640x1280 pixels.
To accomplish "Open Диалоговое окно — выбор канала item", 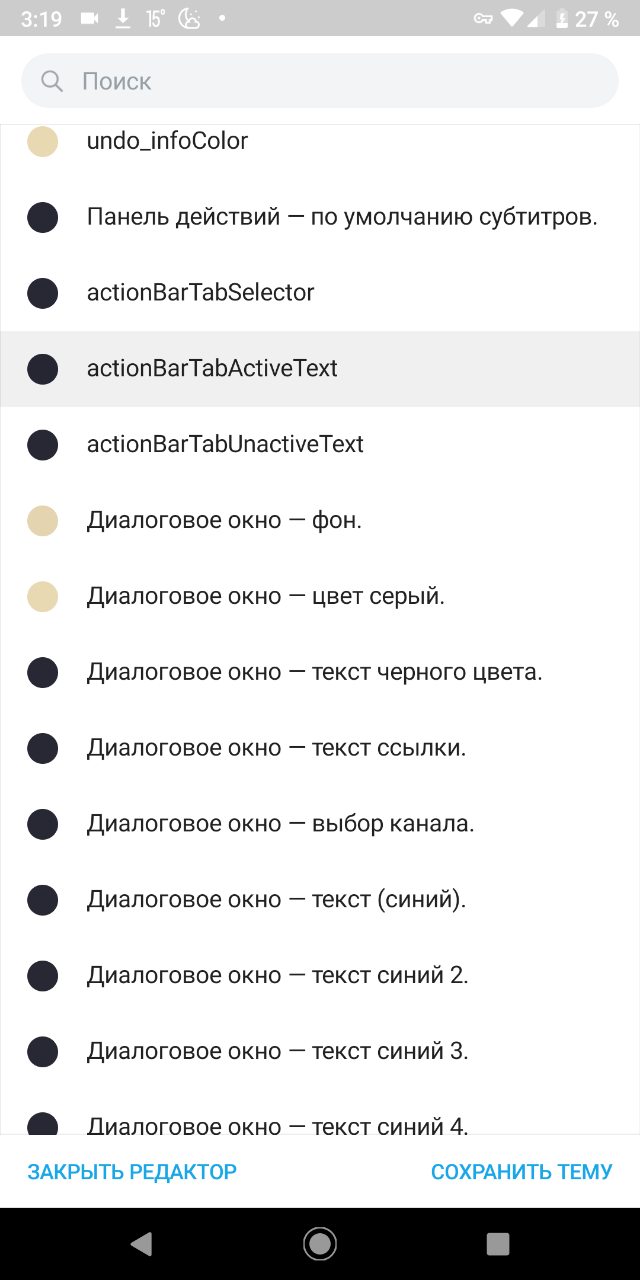I will (320, 825).
